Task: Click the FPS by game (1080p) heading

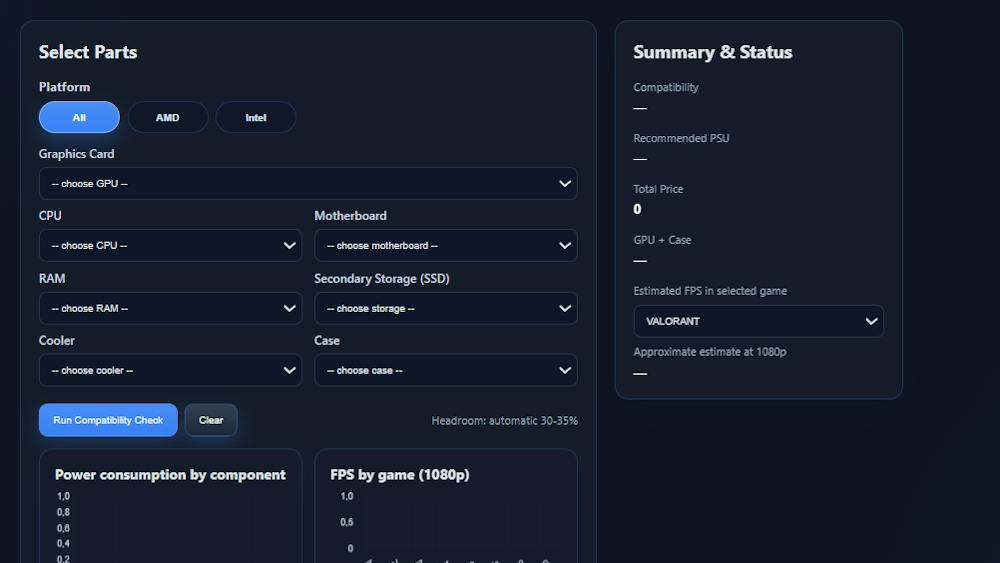Action: (x=400, y=475)
